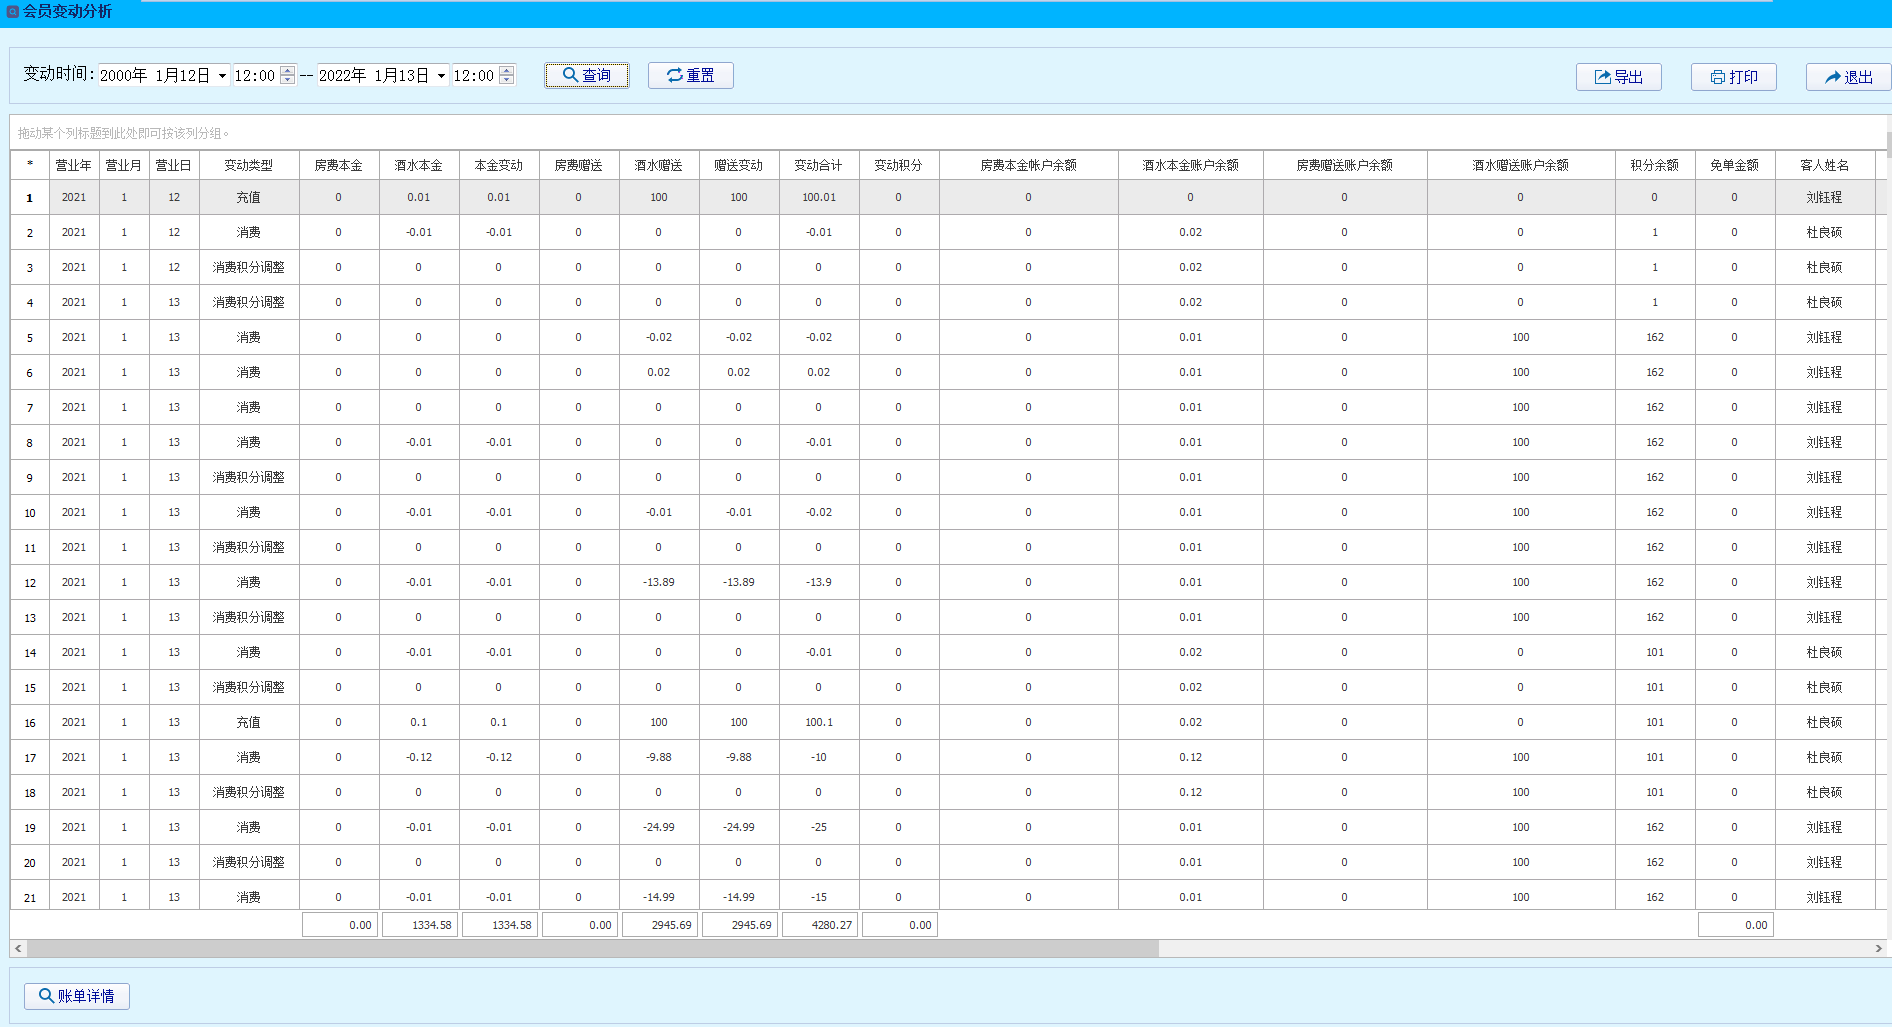Click 消费积分调整 in row 3
1892x1027 pixels.
[249, 267]
